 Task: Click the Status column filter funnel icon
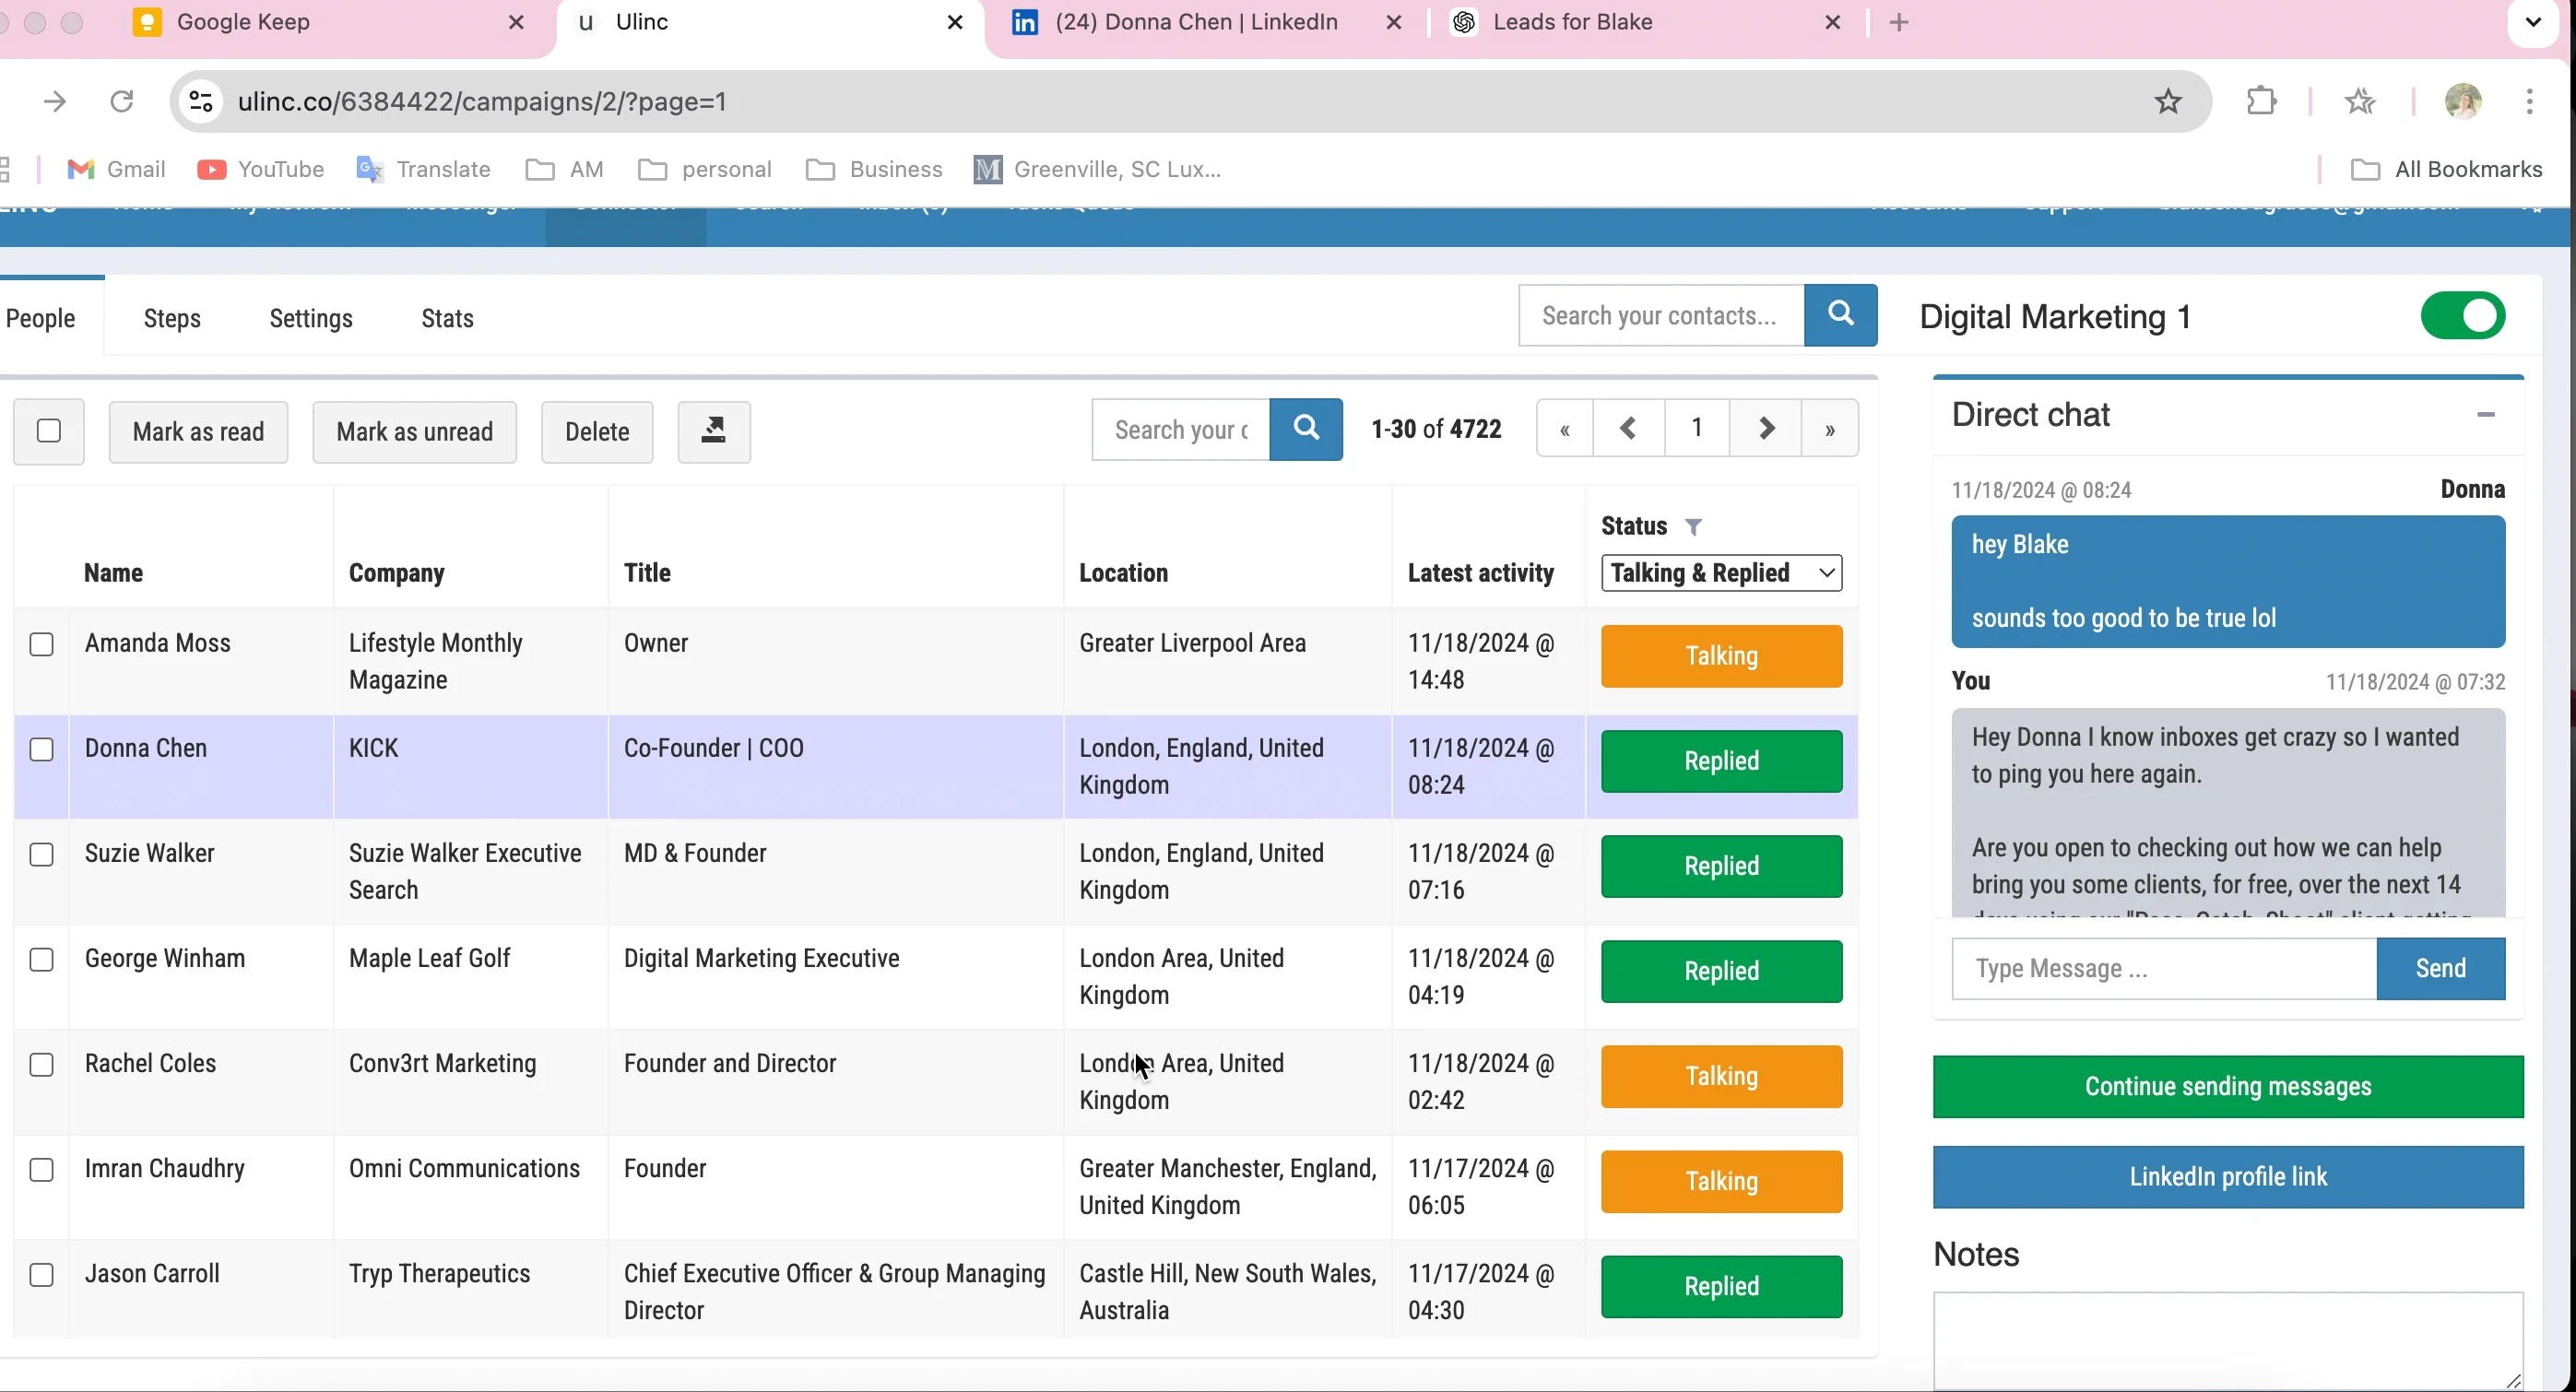point(1694,525)
